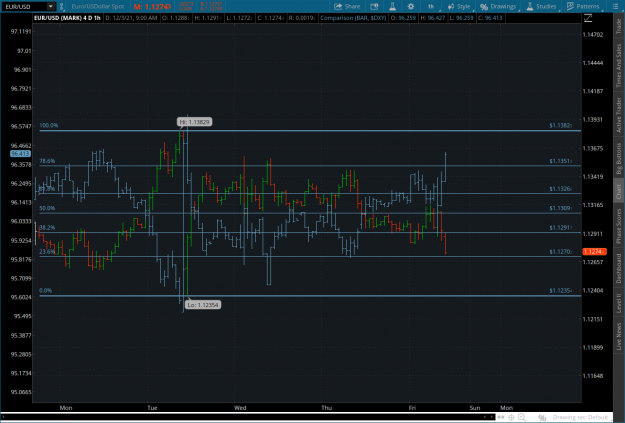Screen dimensions: 625x423
Task: Click the red 1.1274 current price tag
Action: point(594,252)
